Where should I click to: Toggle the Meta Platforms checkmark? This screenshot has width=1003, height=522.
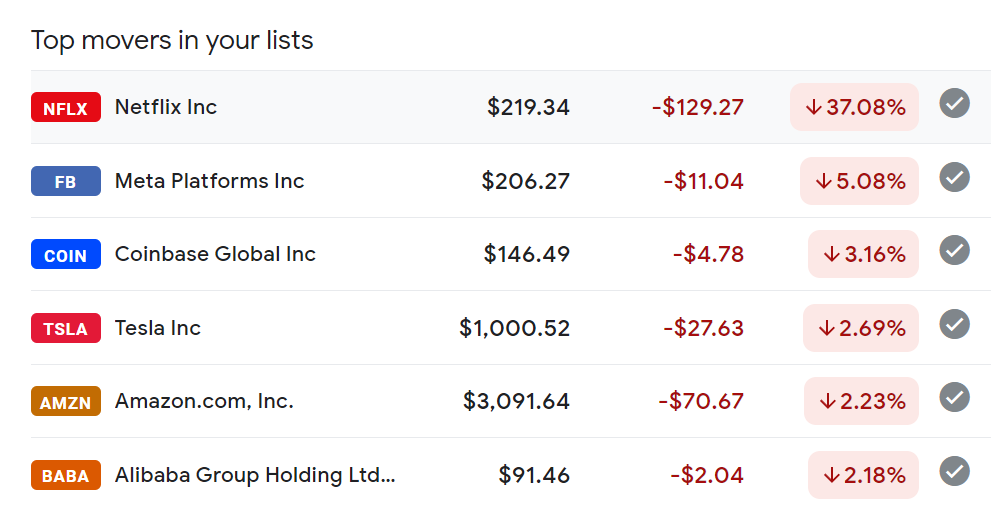(954, 177)
